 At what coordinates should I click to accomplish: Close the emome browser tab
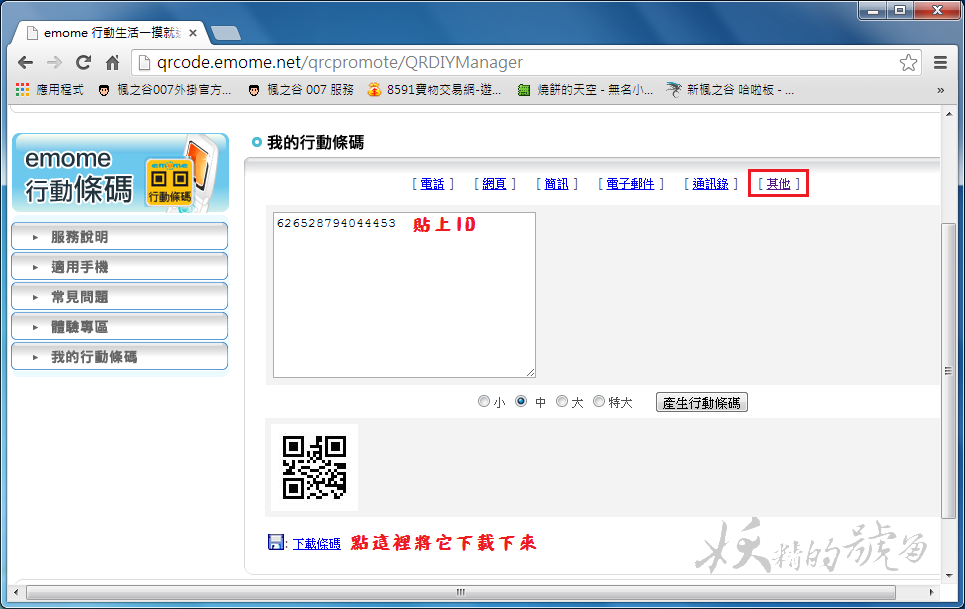click(x=193, y=33)
